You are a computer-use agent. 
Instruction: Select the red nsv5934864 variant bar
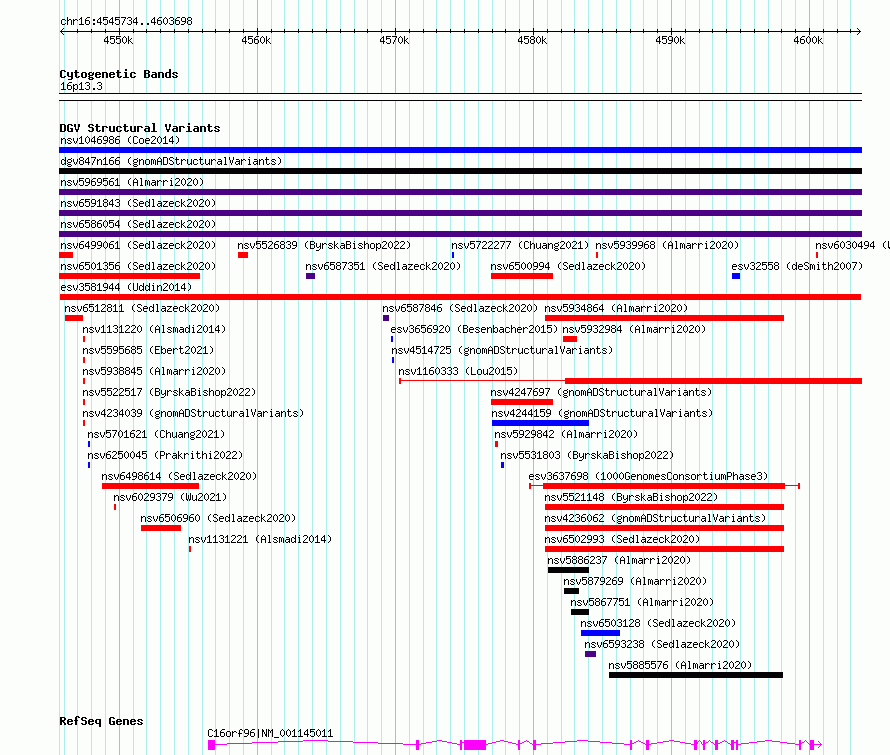664,318
